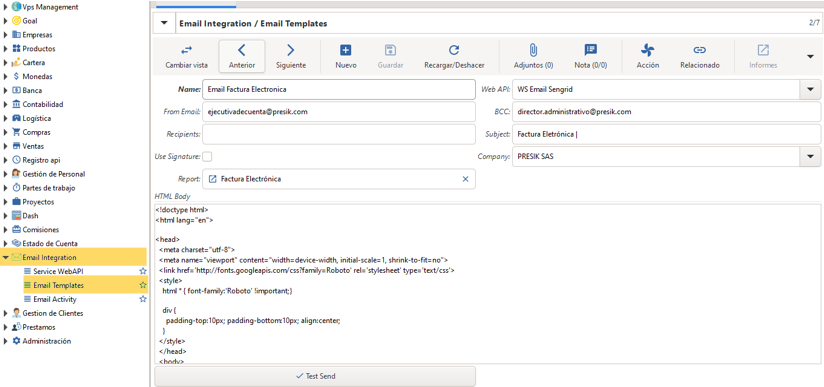Image resolution: width=824 pixels, height=387 pixels.
Task: Expand the Ventas tree node
Action: click(x=6, y=146)
